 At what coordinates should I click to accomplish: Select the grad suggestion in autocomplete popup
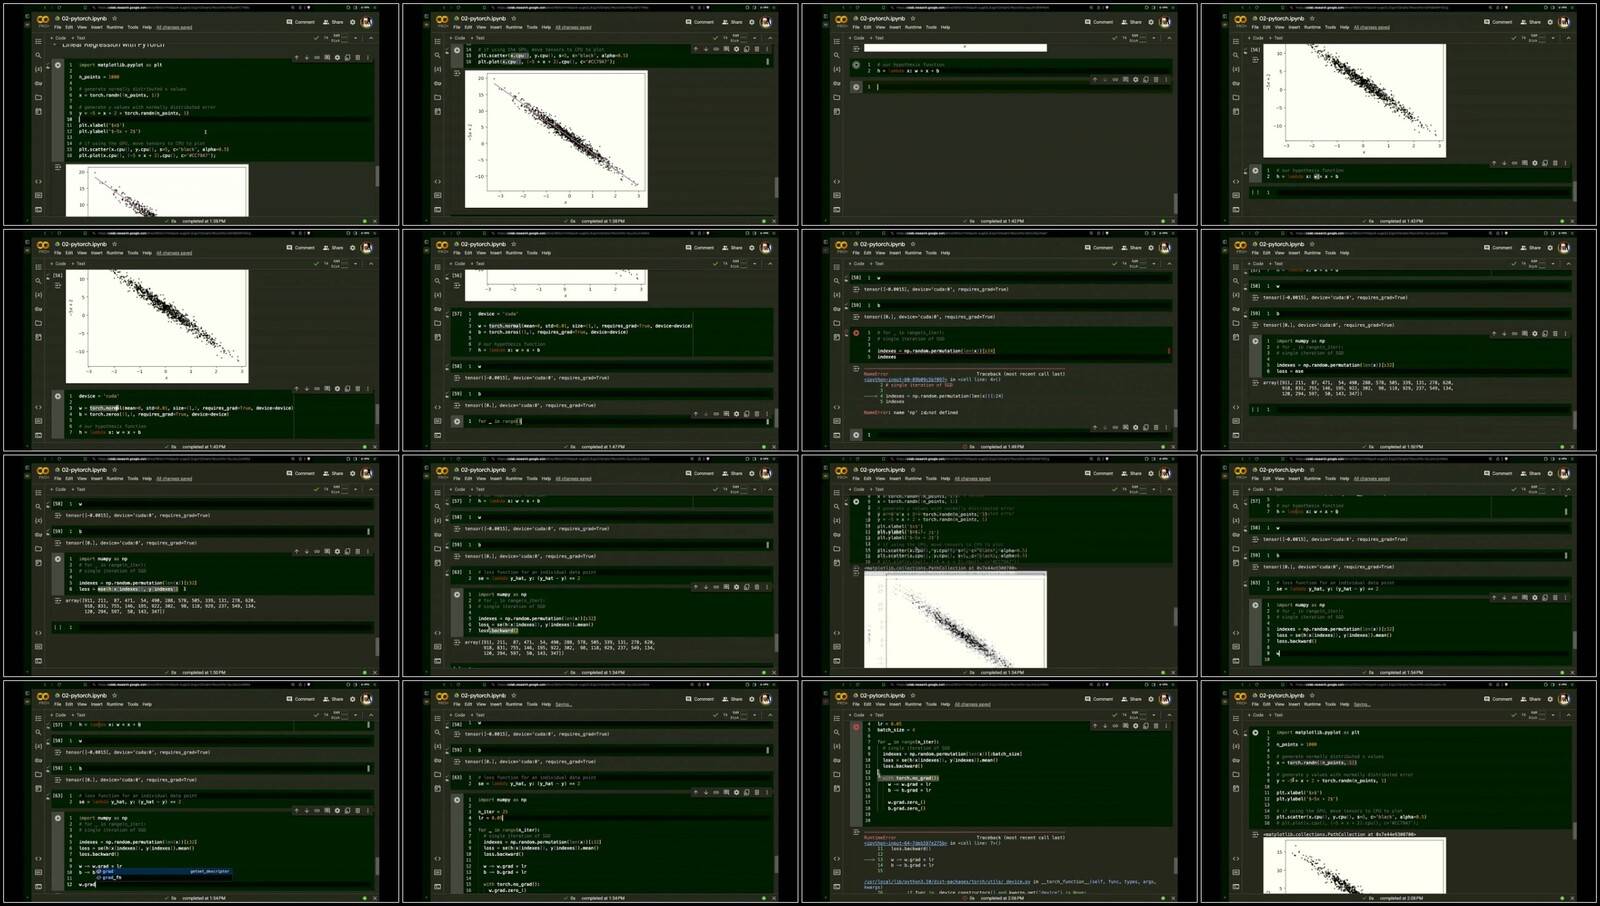coord(108,872)
